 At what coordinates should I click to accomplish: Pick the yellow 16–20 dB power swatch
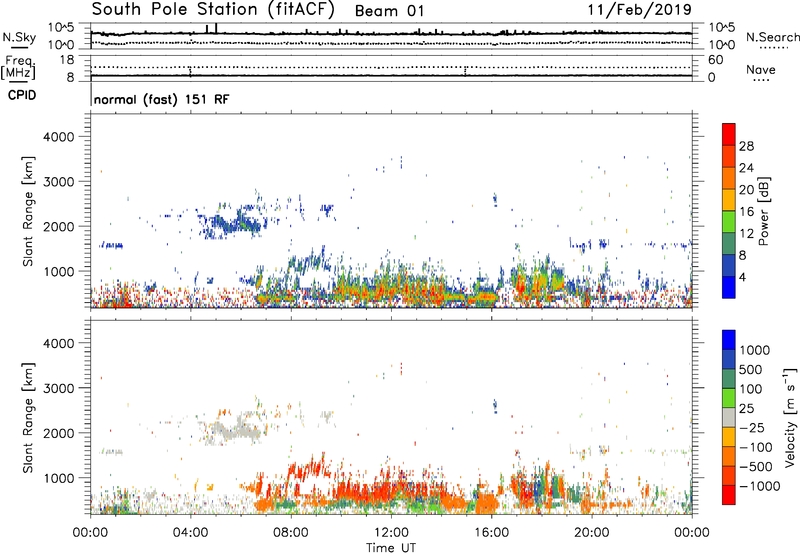(x=729, y=199)
